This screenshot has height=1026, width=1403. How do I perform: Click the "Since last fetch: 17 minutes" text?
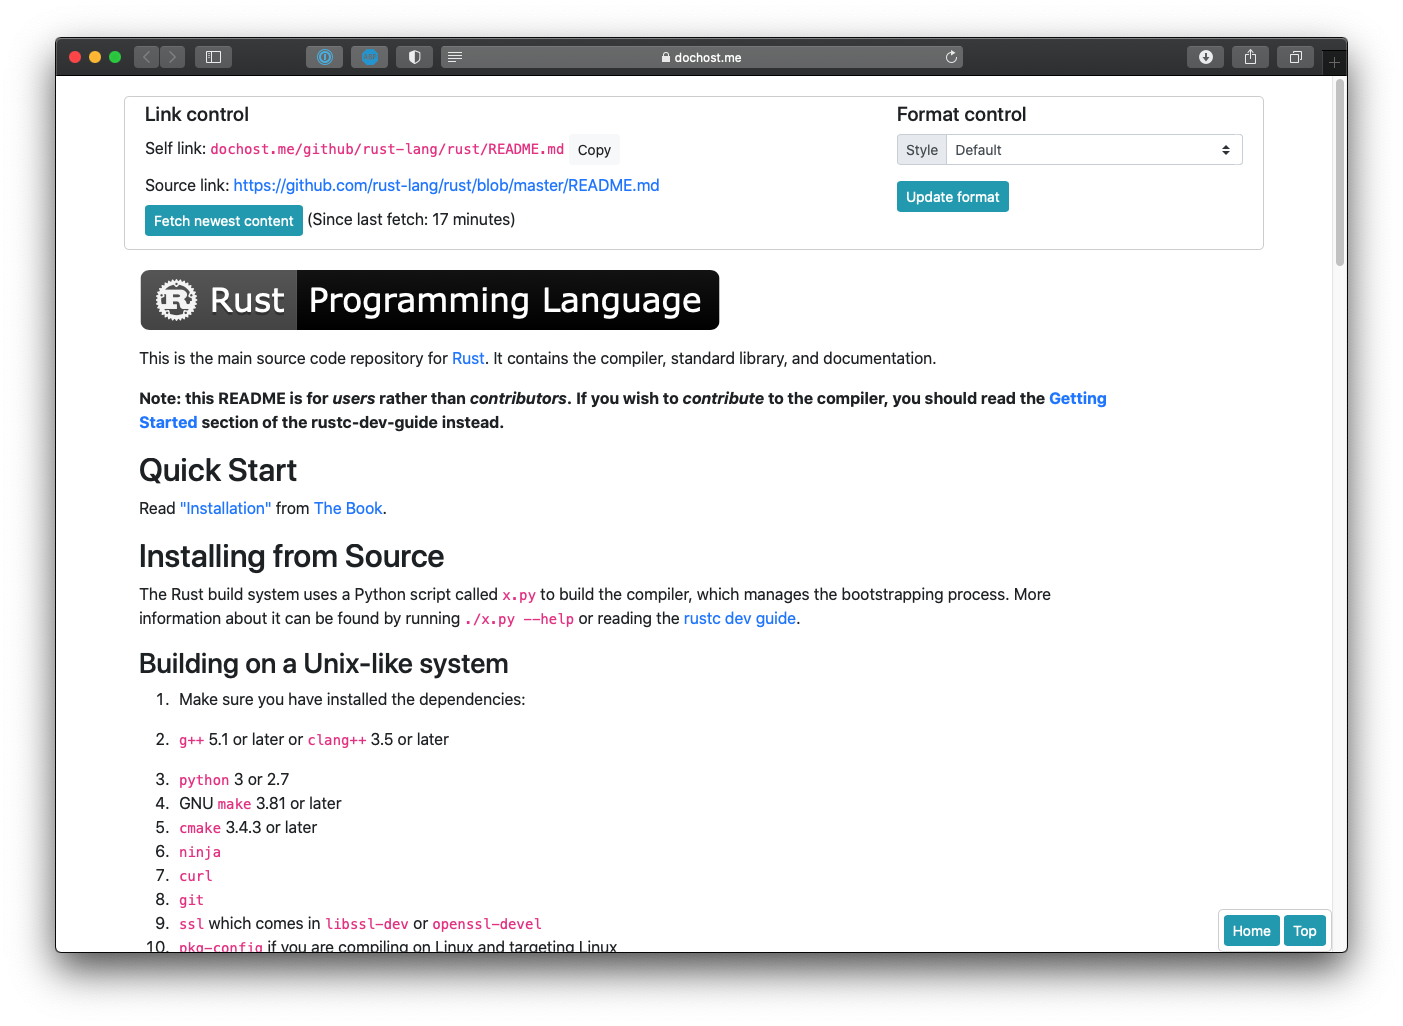click(411, 219)
